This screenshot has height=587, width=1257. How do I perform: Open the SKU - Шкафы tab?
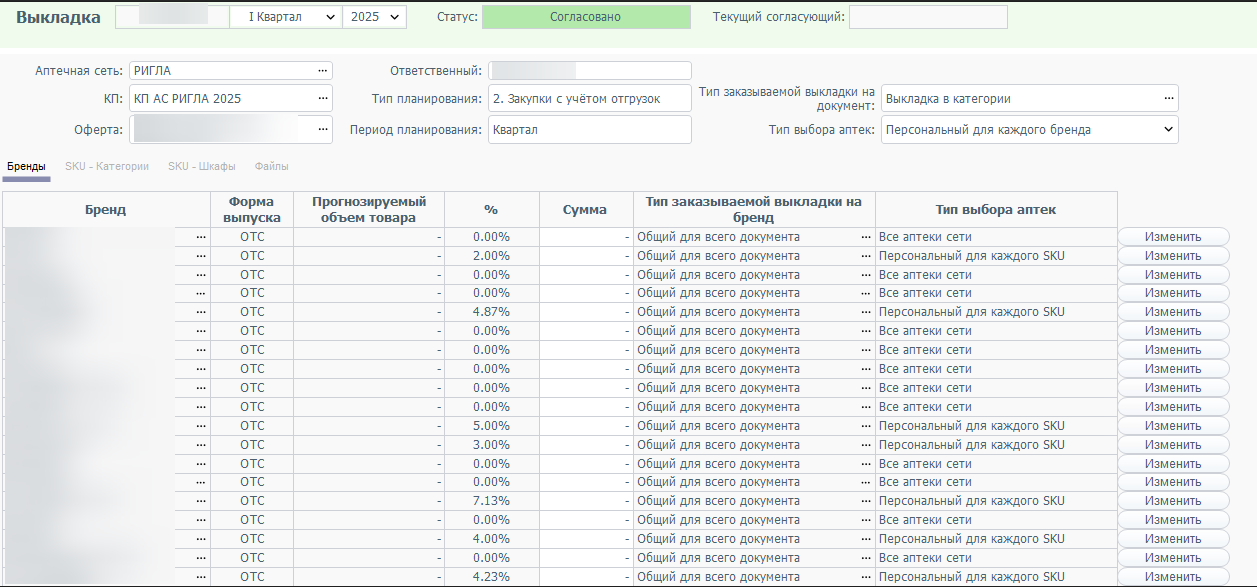coord(202,167)
